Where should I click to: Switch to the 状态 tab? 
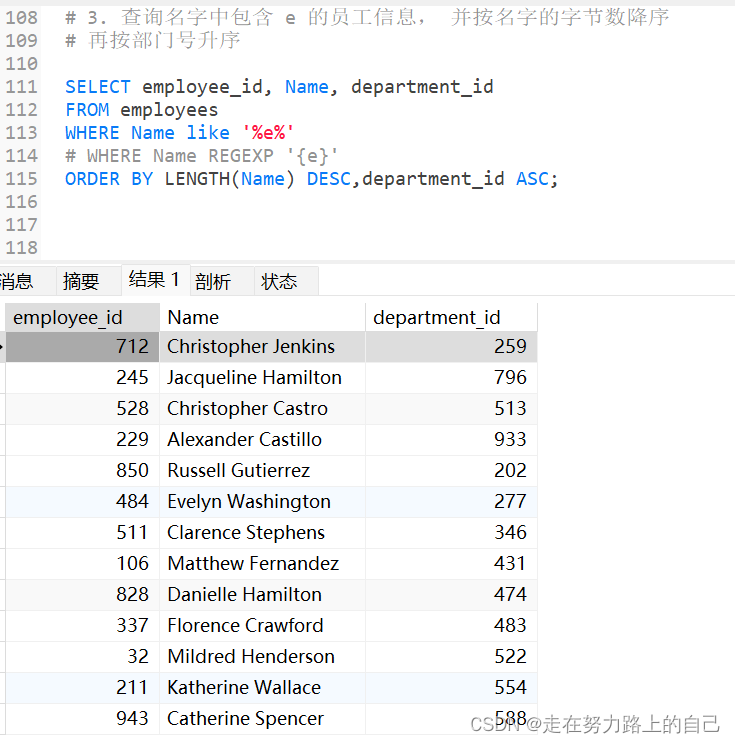(286, 281)
